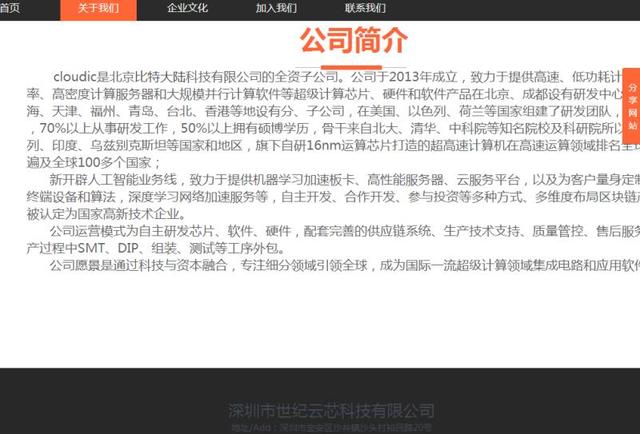Navigate to 联系我们 page
640x434 pixels.
pyautogui.click(x=365, y=8)
